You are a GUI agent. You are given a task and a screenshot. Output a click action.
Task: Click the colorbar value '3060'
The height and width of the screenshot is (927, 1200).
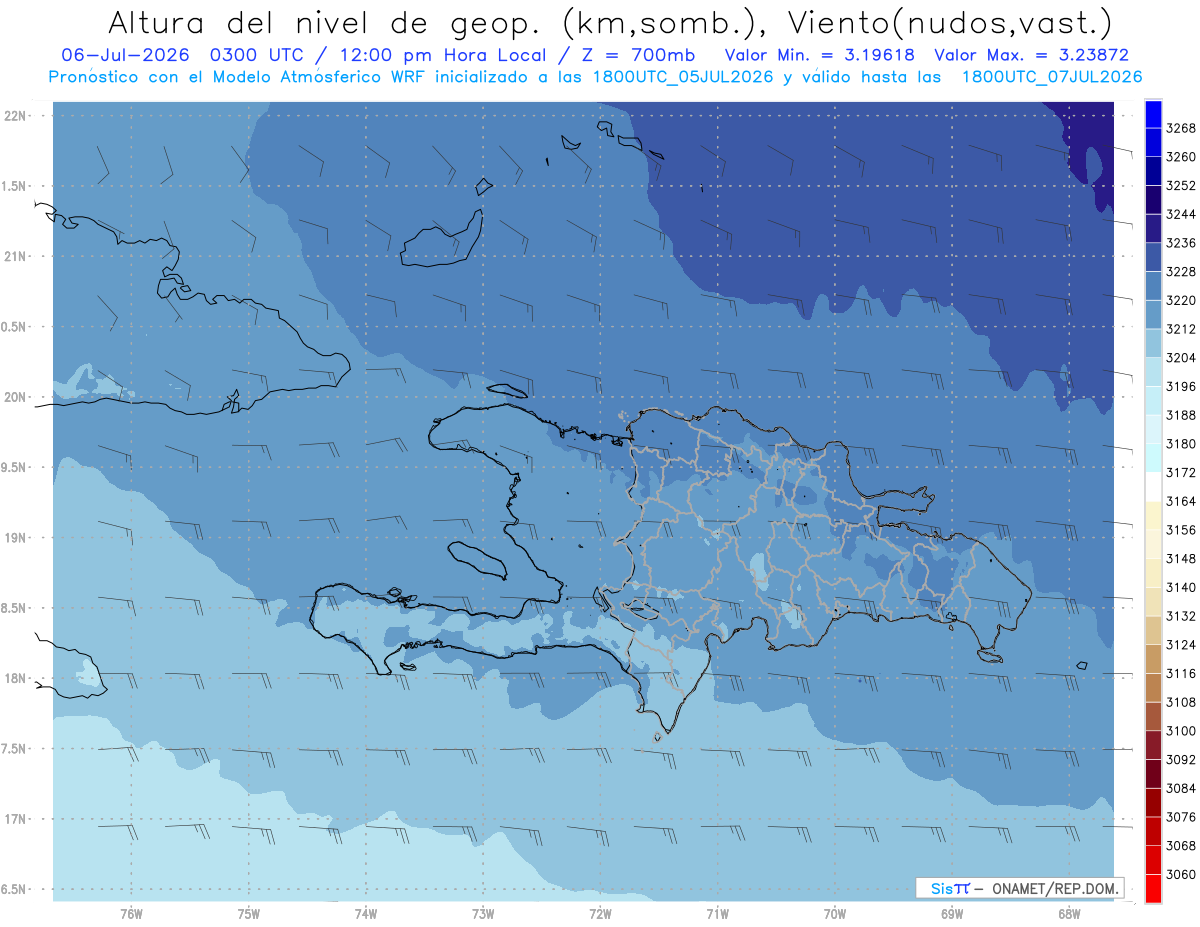coord(1181,874)
